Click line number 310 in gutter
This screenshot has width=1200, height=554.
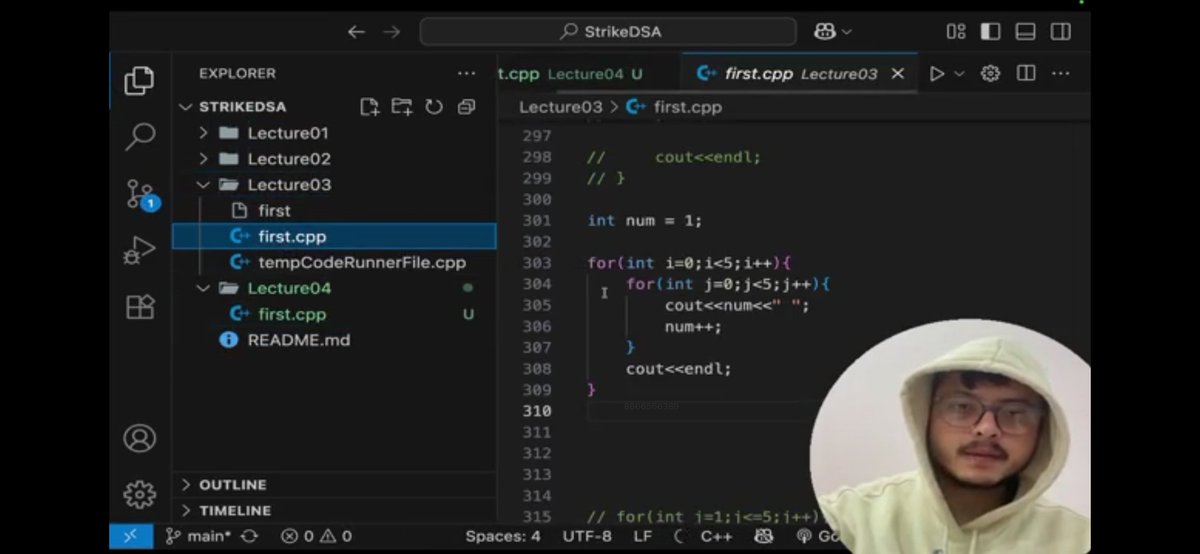537,411
